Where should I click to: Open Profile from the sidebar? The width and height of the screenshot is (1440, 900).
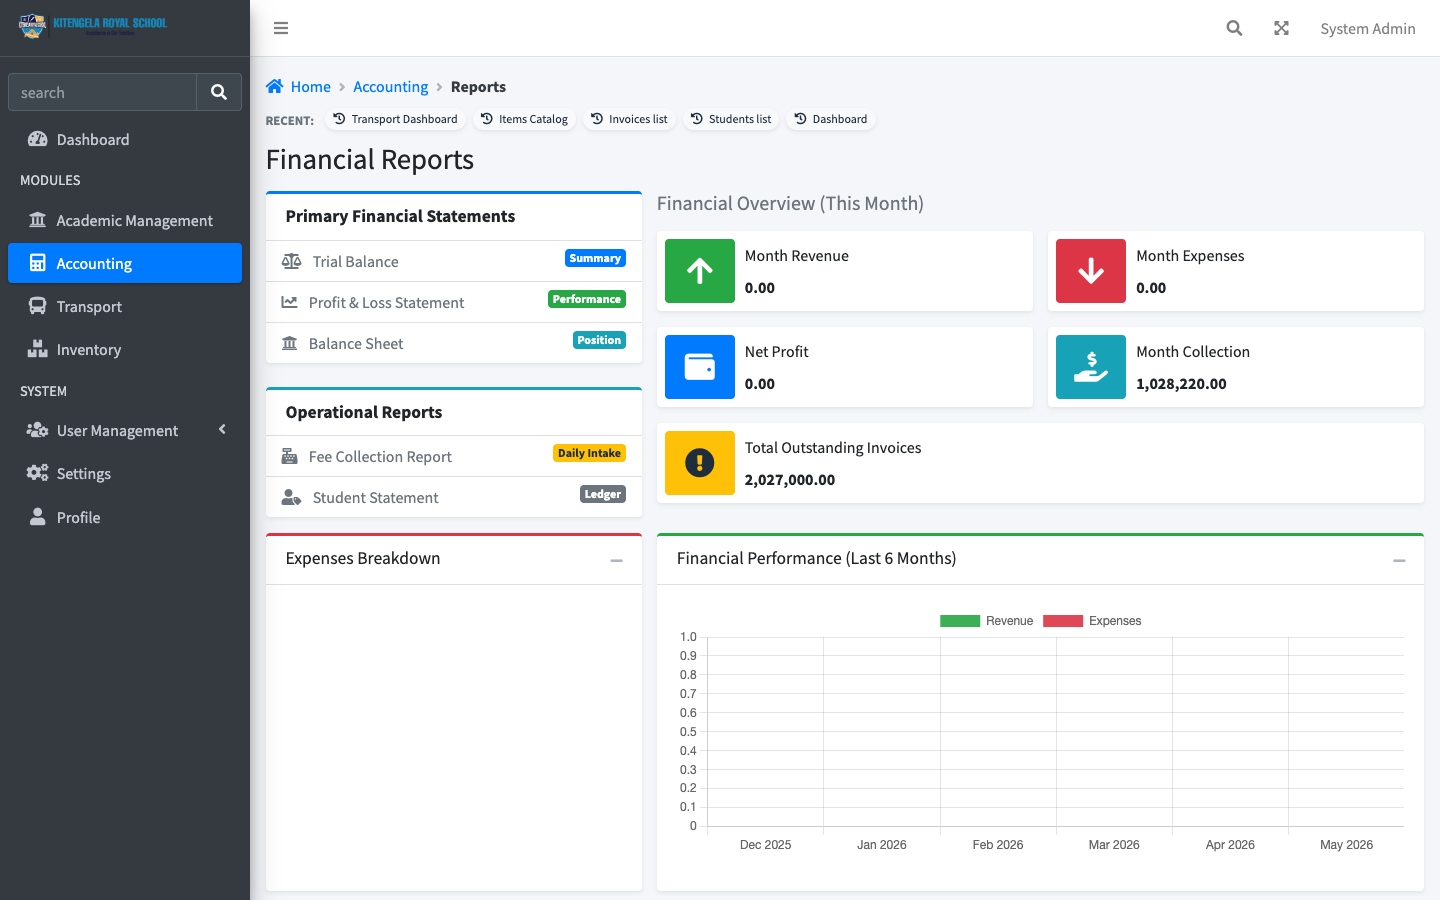point(125,517)
